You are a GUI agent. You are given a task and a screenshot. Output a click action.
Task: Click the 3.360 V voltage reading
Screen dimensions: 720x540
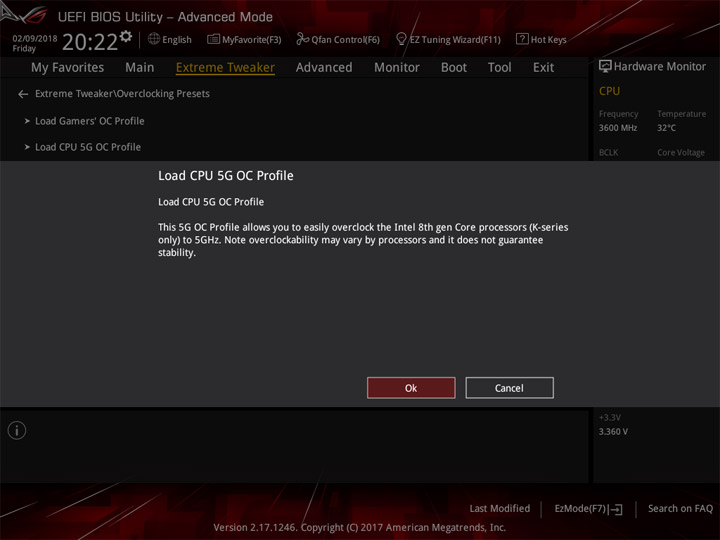[x=613, y=432]
